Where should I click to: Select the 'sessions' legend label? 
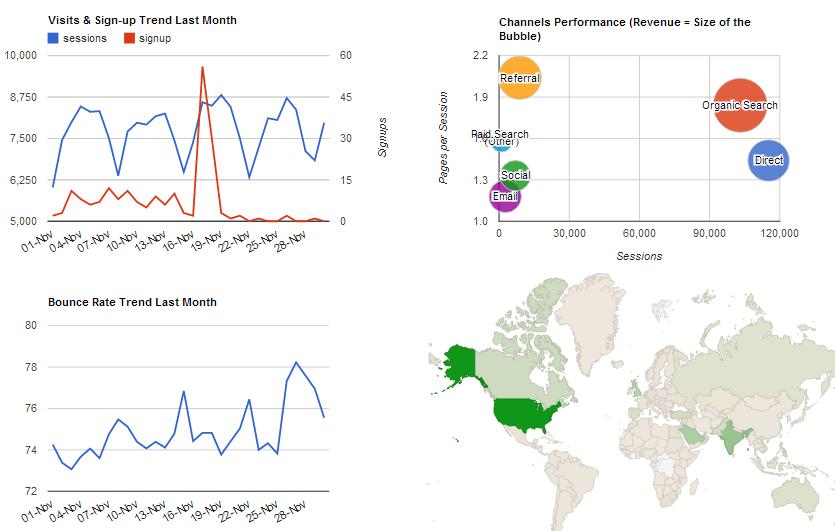click(85, 38)
